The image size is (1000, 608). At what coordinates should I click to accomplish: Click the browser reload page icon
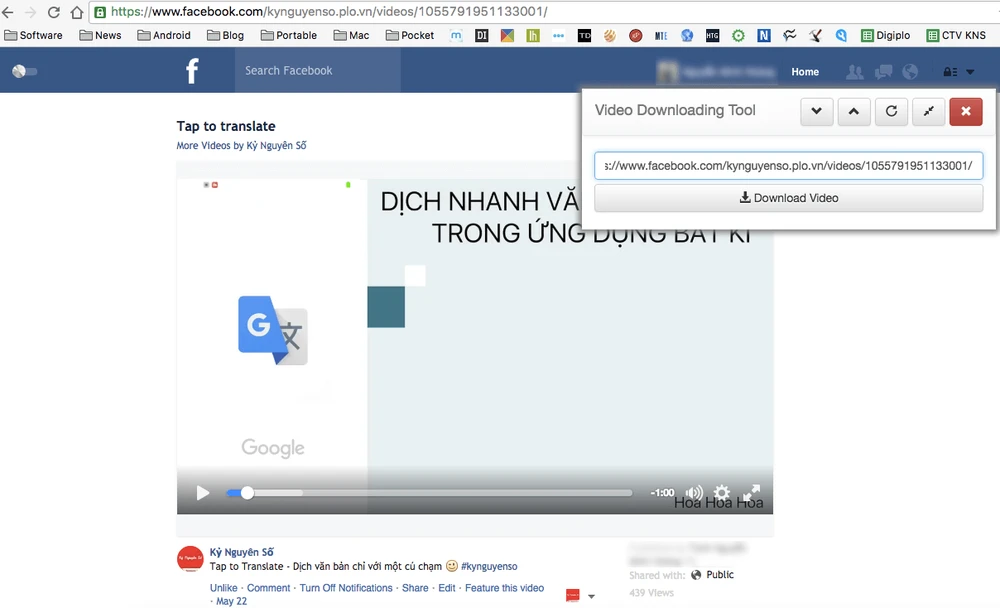point(53,12)
